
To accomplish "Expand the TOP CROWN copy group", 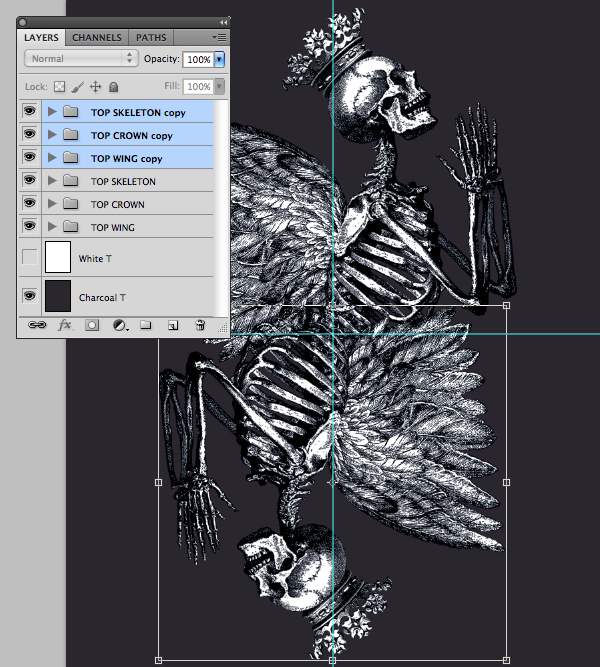I will pyautogui.click(x=52, y=135).
